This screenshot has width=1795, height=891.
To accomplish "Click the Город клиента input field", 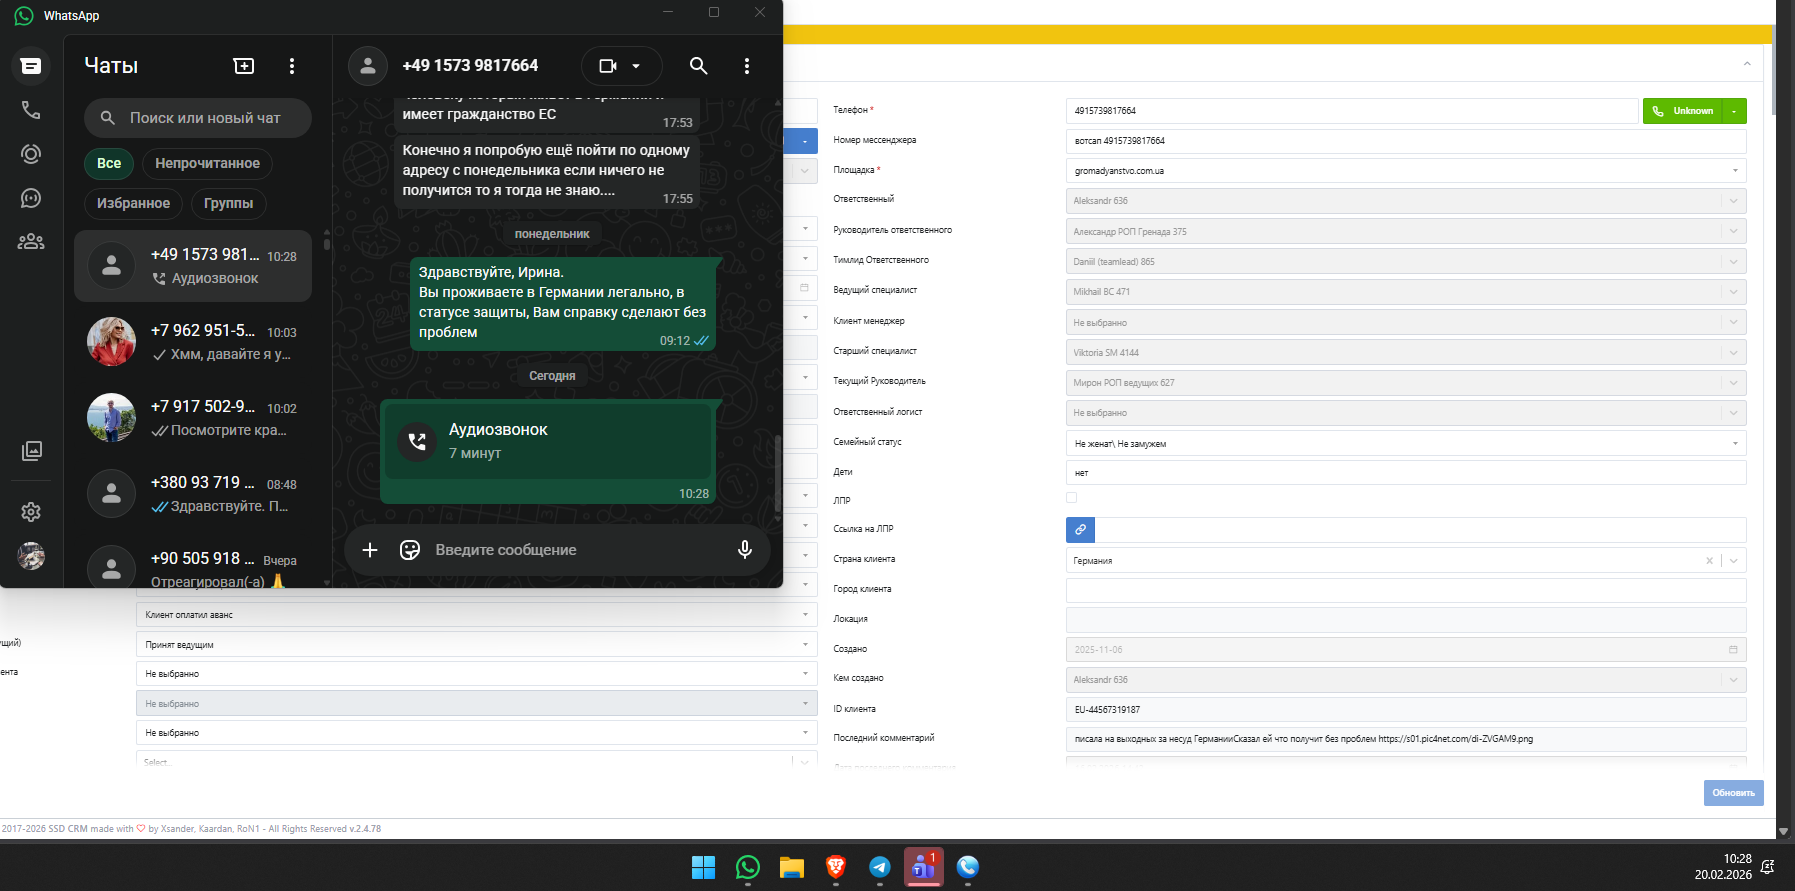I will click(x=1406, y=590).
